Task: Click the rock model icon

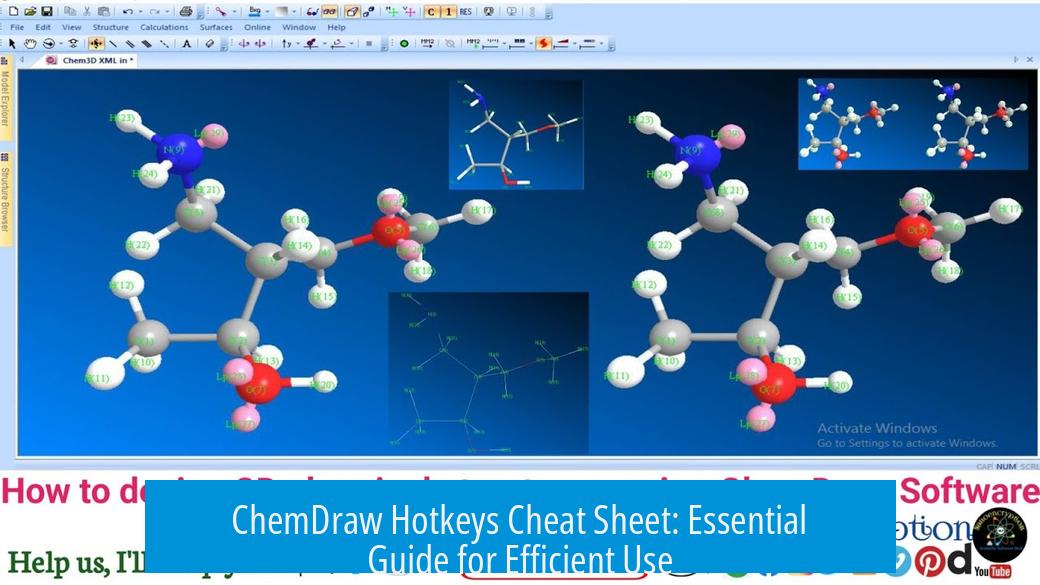Action: [x=260, y=43]
